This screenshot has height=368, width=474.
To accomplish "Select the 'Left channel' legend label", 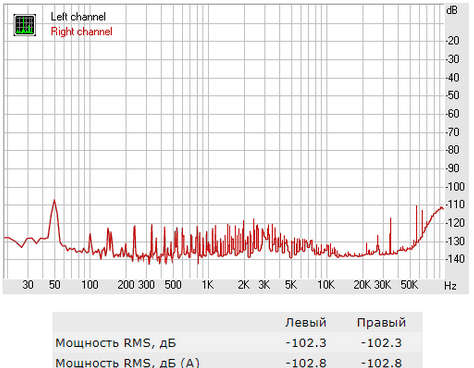I will tap(78, 17).
